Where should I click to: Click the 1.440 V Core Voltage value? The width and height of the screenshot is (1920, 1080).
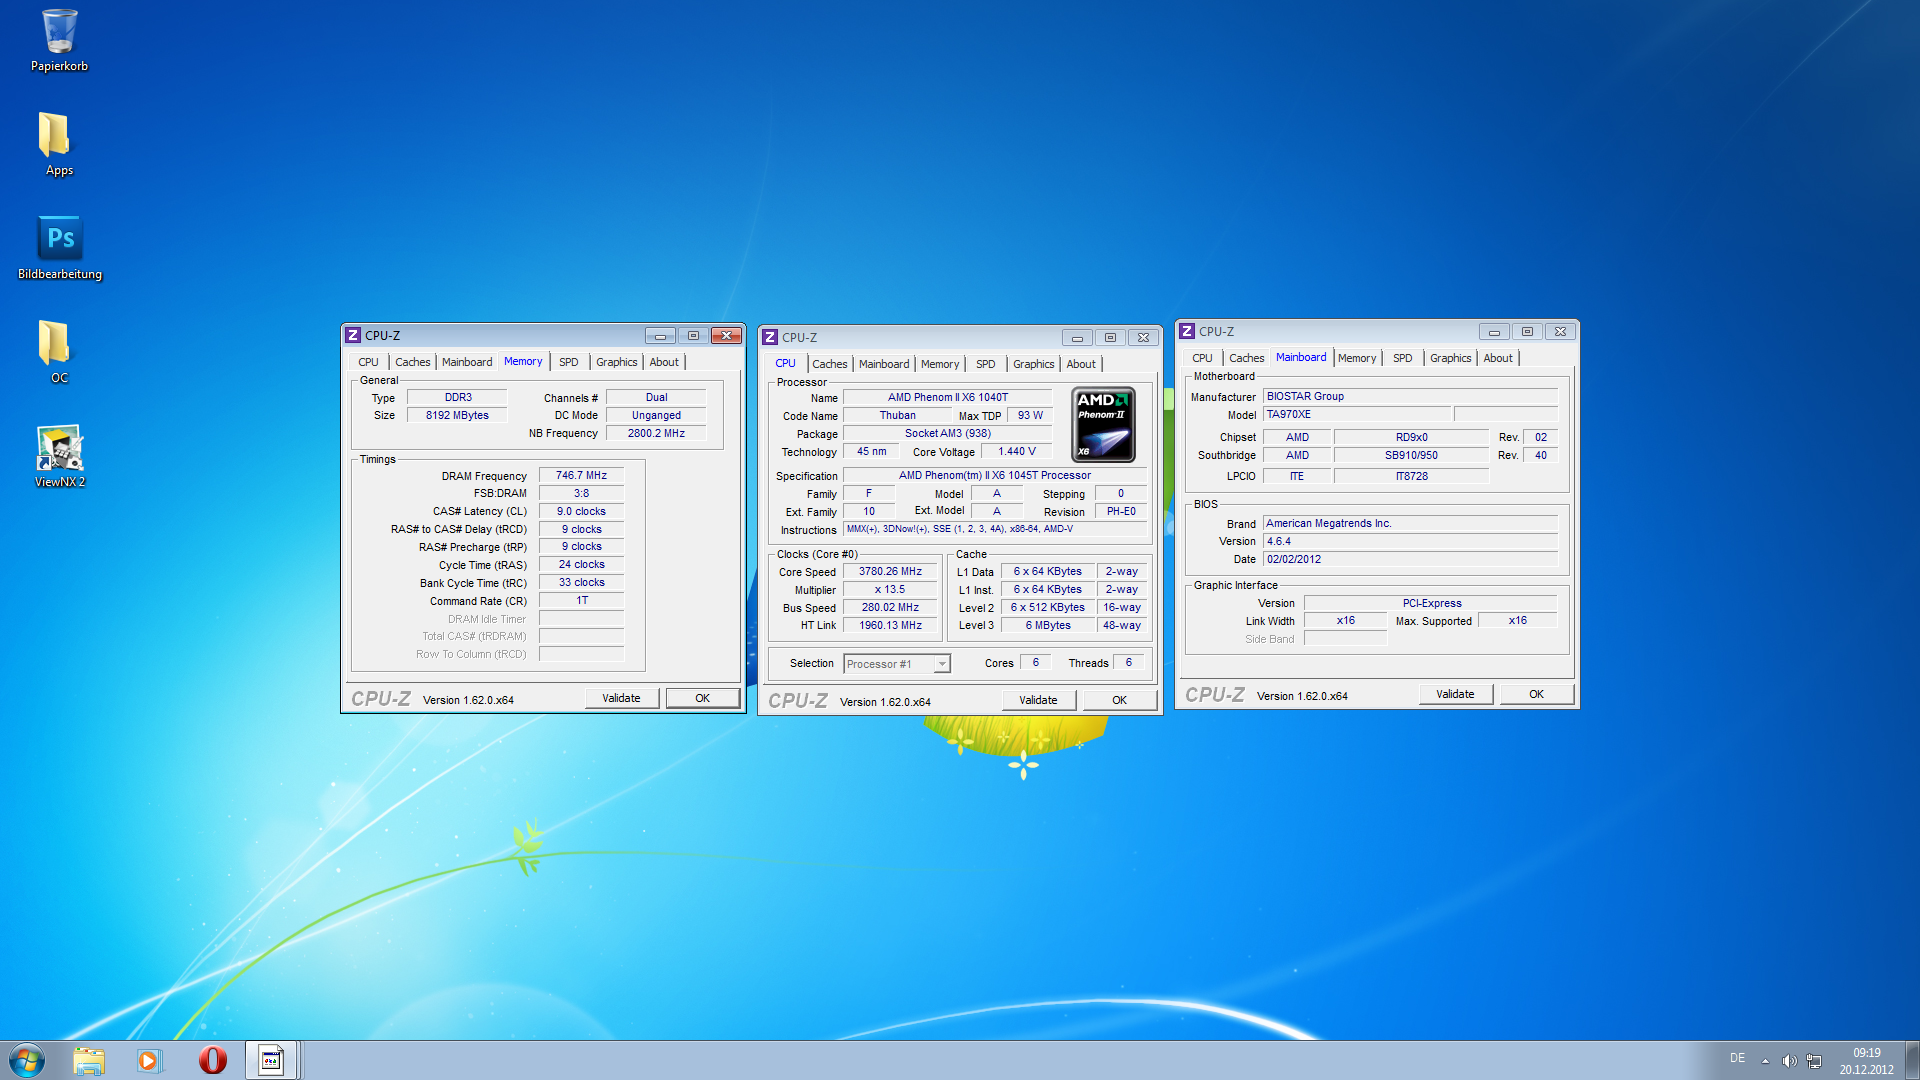pos(1016,451)
